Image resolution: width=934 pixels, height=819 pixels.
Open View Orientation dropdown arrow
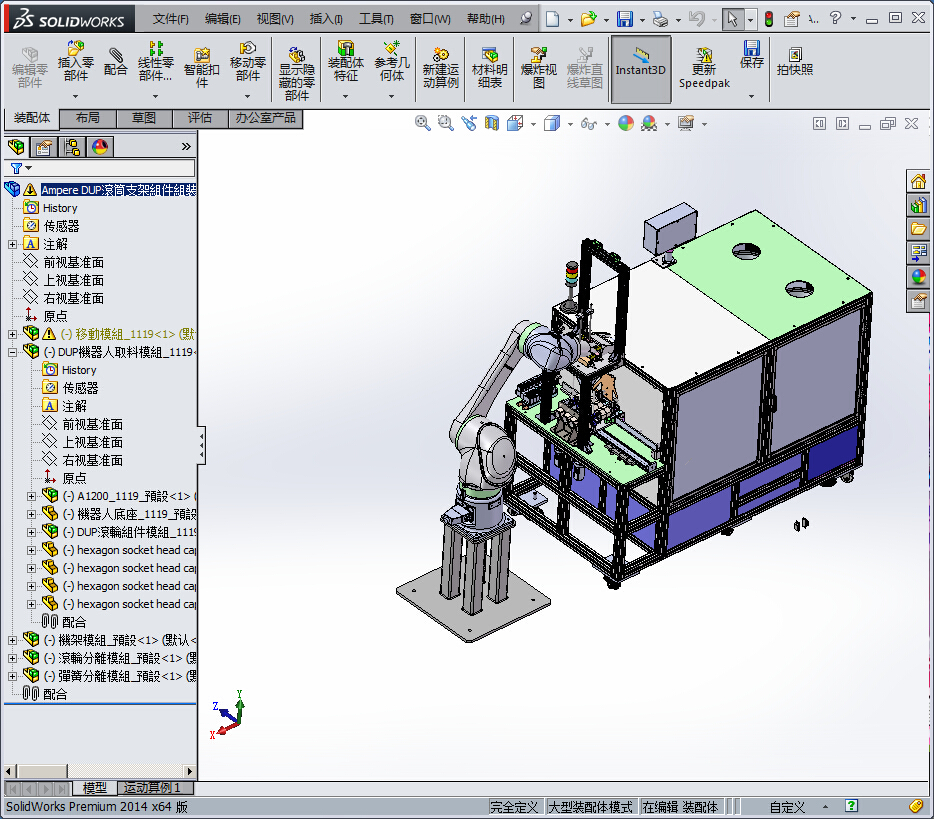click(533, 124)
